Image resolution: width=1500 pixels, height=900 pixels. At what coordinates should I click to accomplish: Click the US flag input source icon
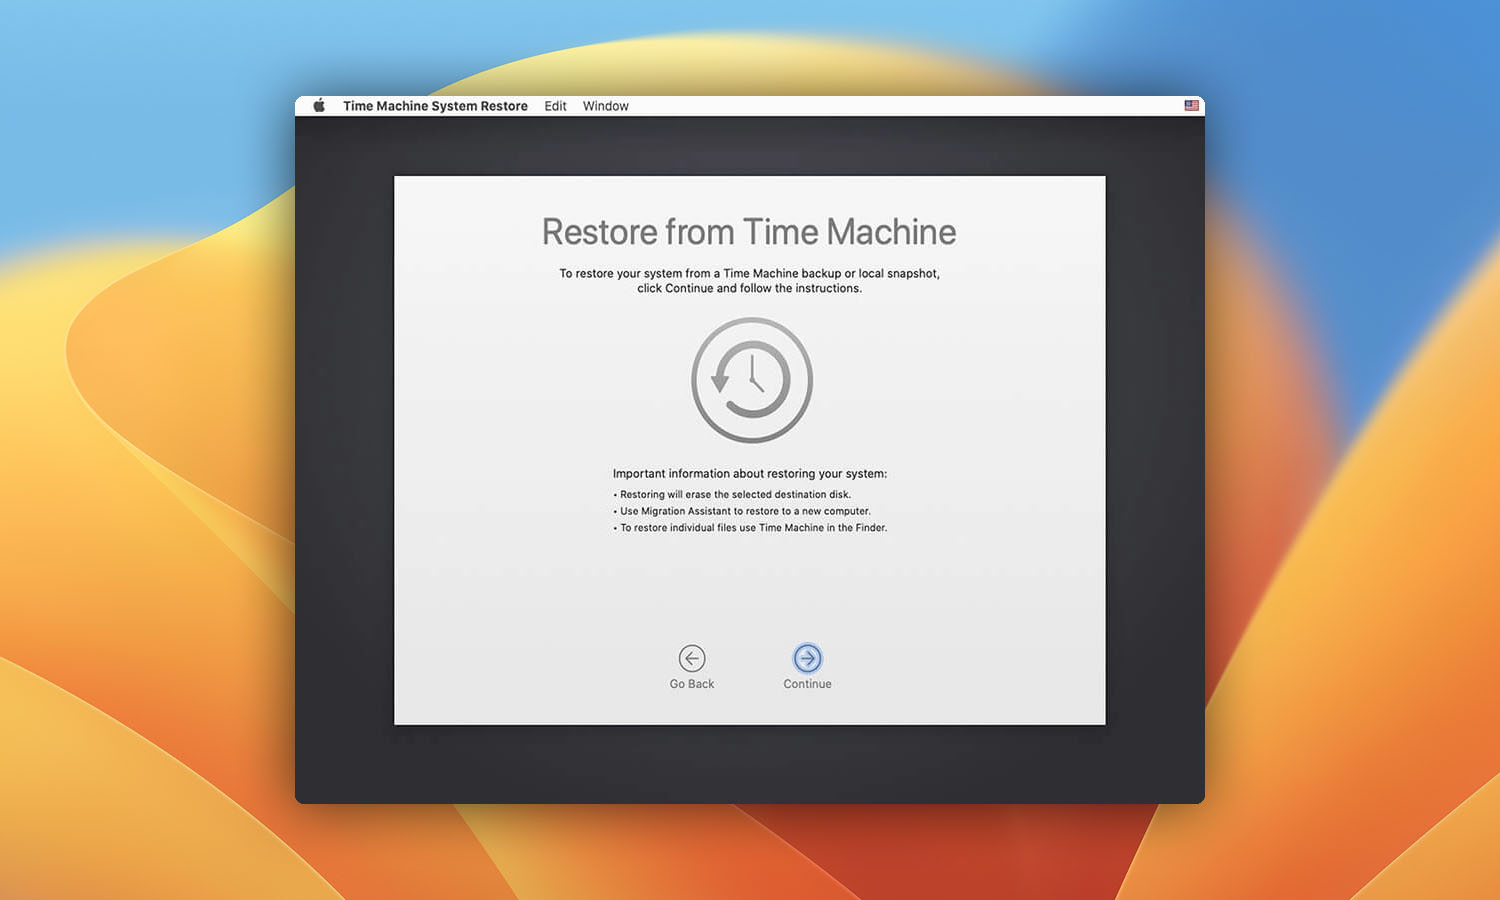[x=1191, y=106]
